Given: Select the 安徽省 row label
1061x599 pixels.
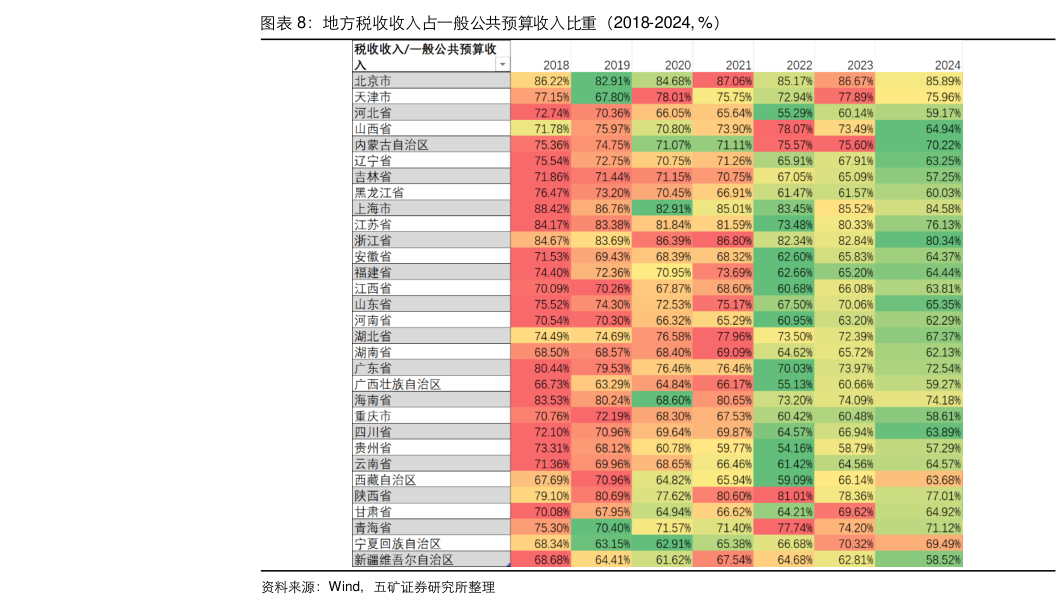Looking at the screenshot, I should 432,257.
